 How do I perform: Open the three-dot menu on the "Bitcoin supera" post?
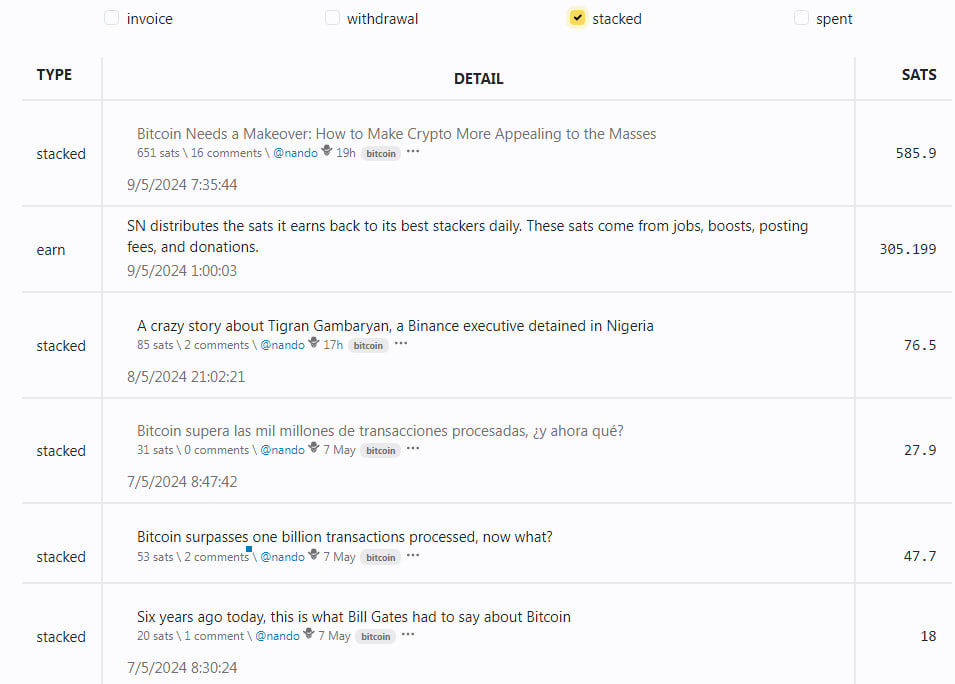[413, 449]
